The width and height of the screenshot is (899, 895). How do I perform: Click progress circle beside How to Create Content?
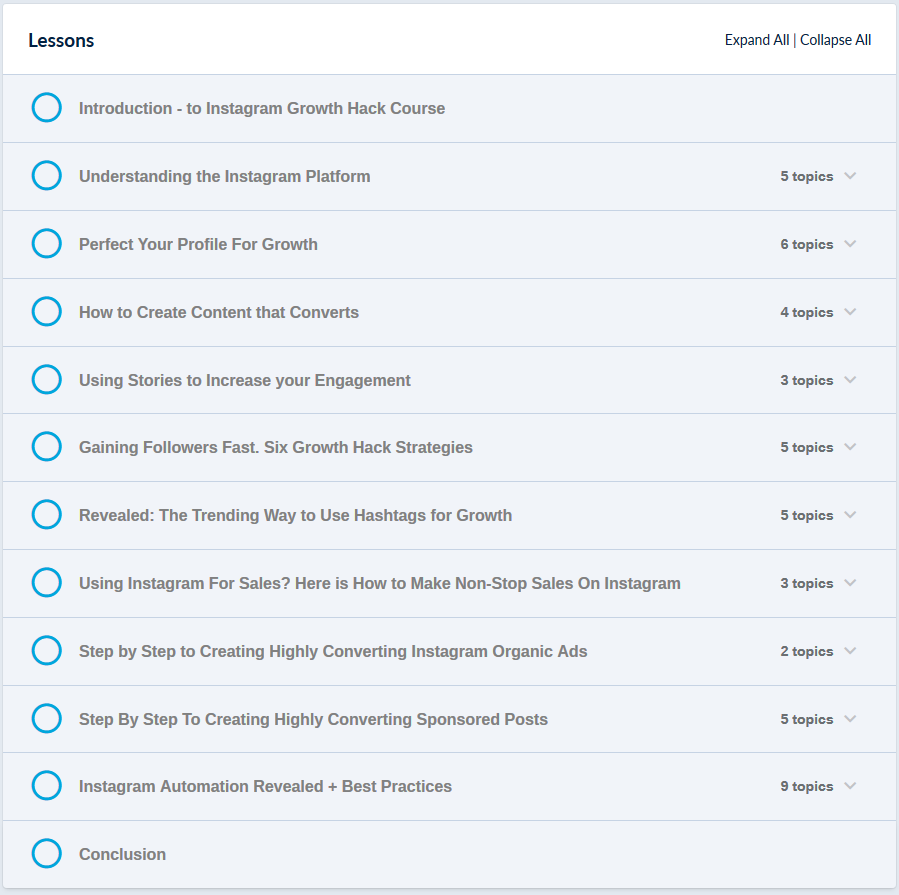pos(46,311)
